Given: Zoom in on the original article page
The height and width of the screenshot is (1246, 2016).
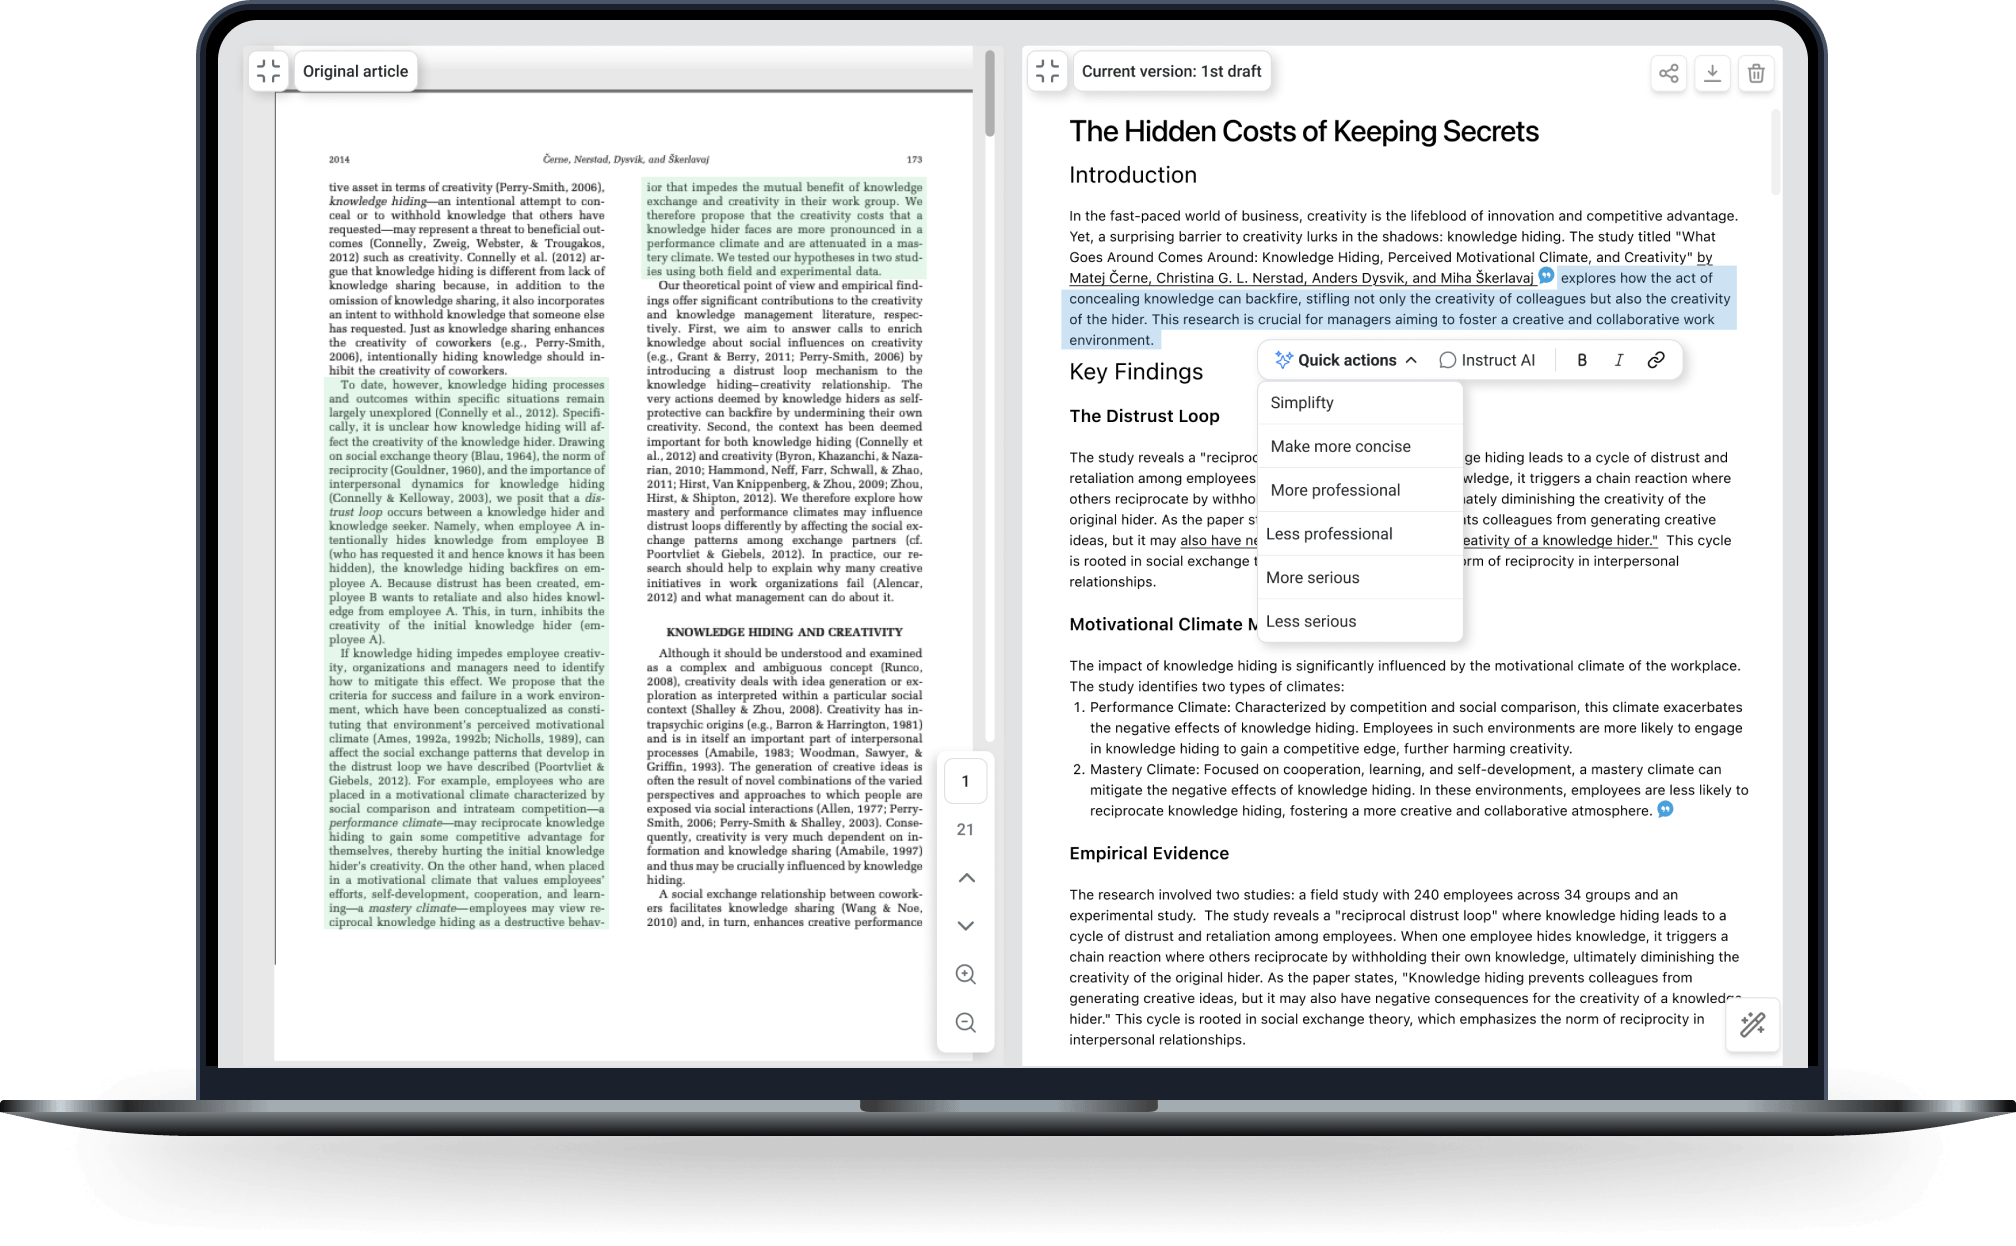Looking at the screenshot, I should point(964,974).
